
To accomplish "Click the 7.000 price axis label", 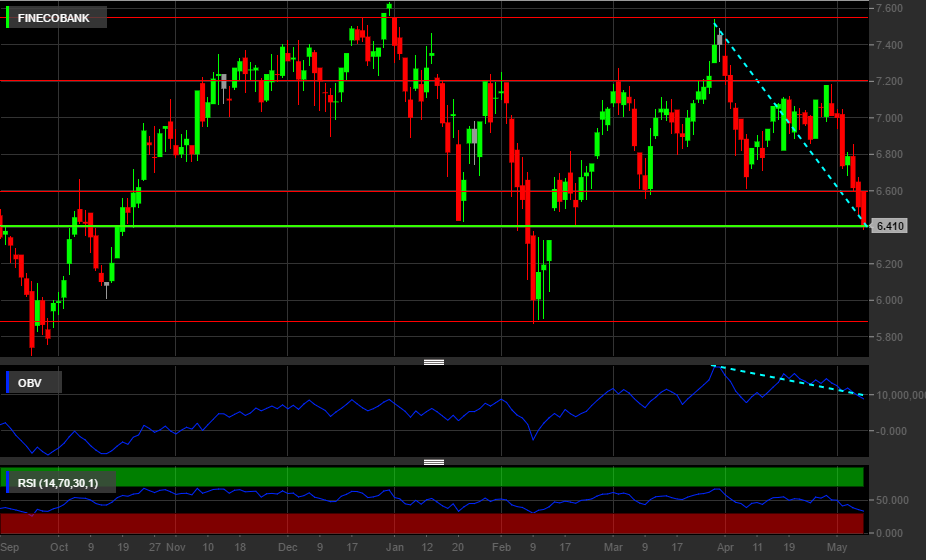I will click(x=889, y=118).
